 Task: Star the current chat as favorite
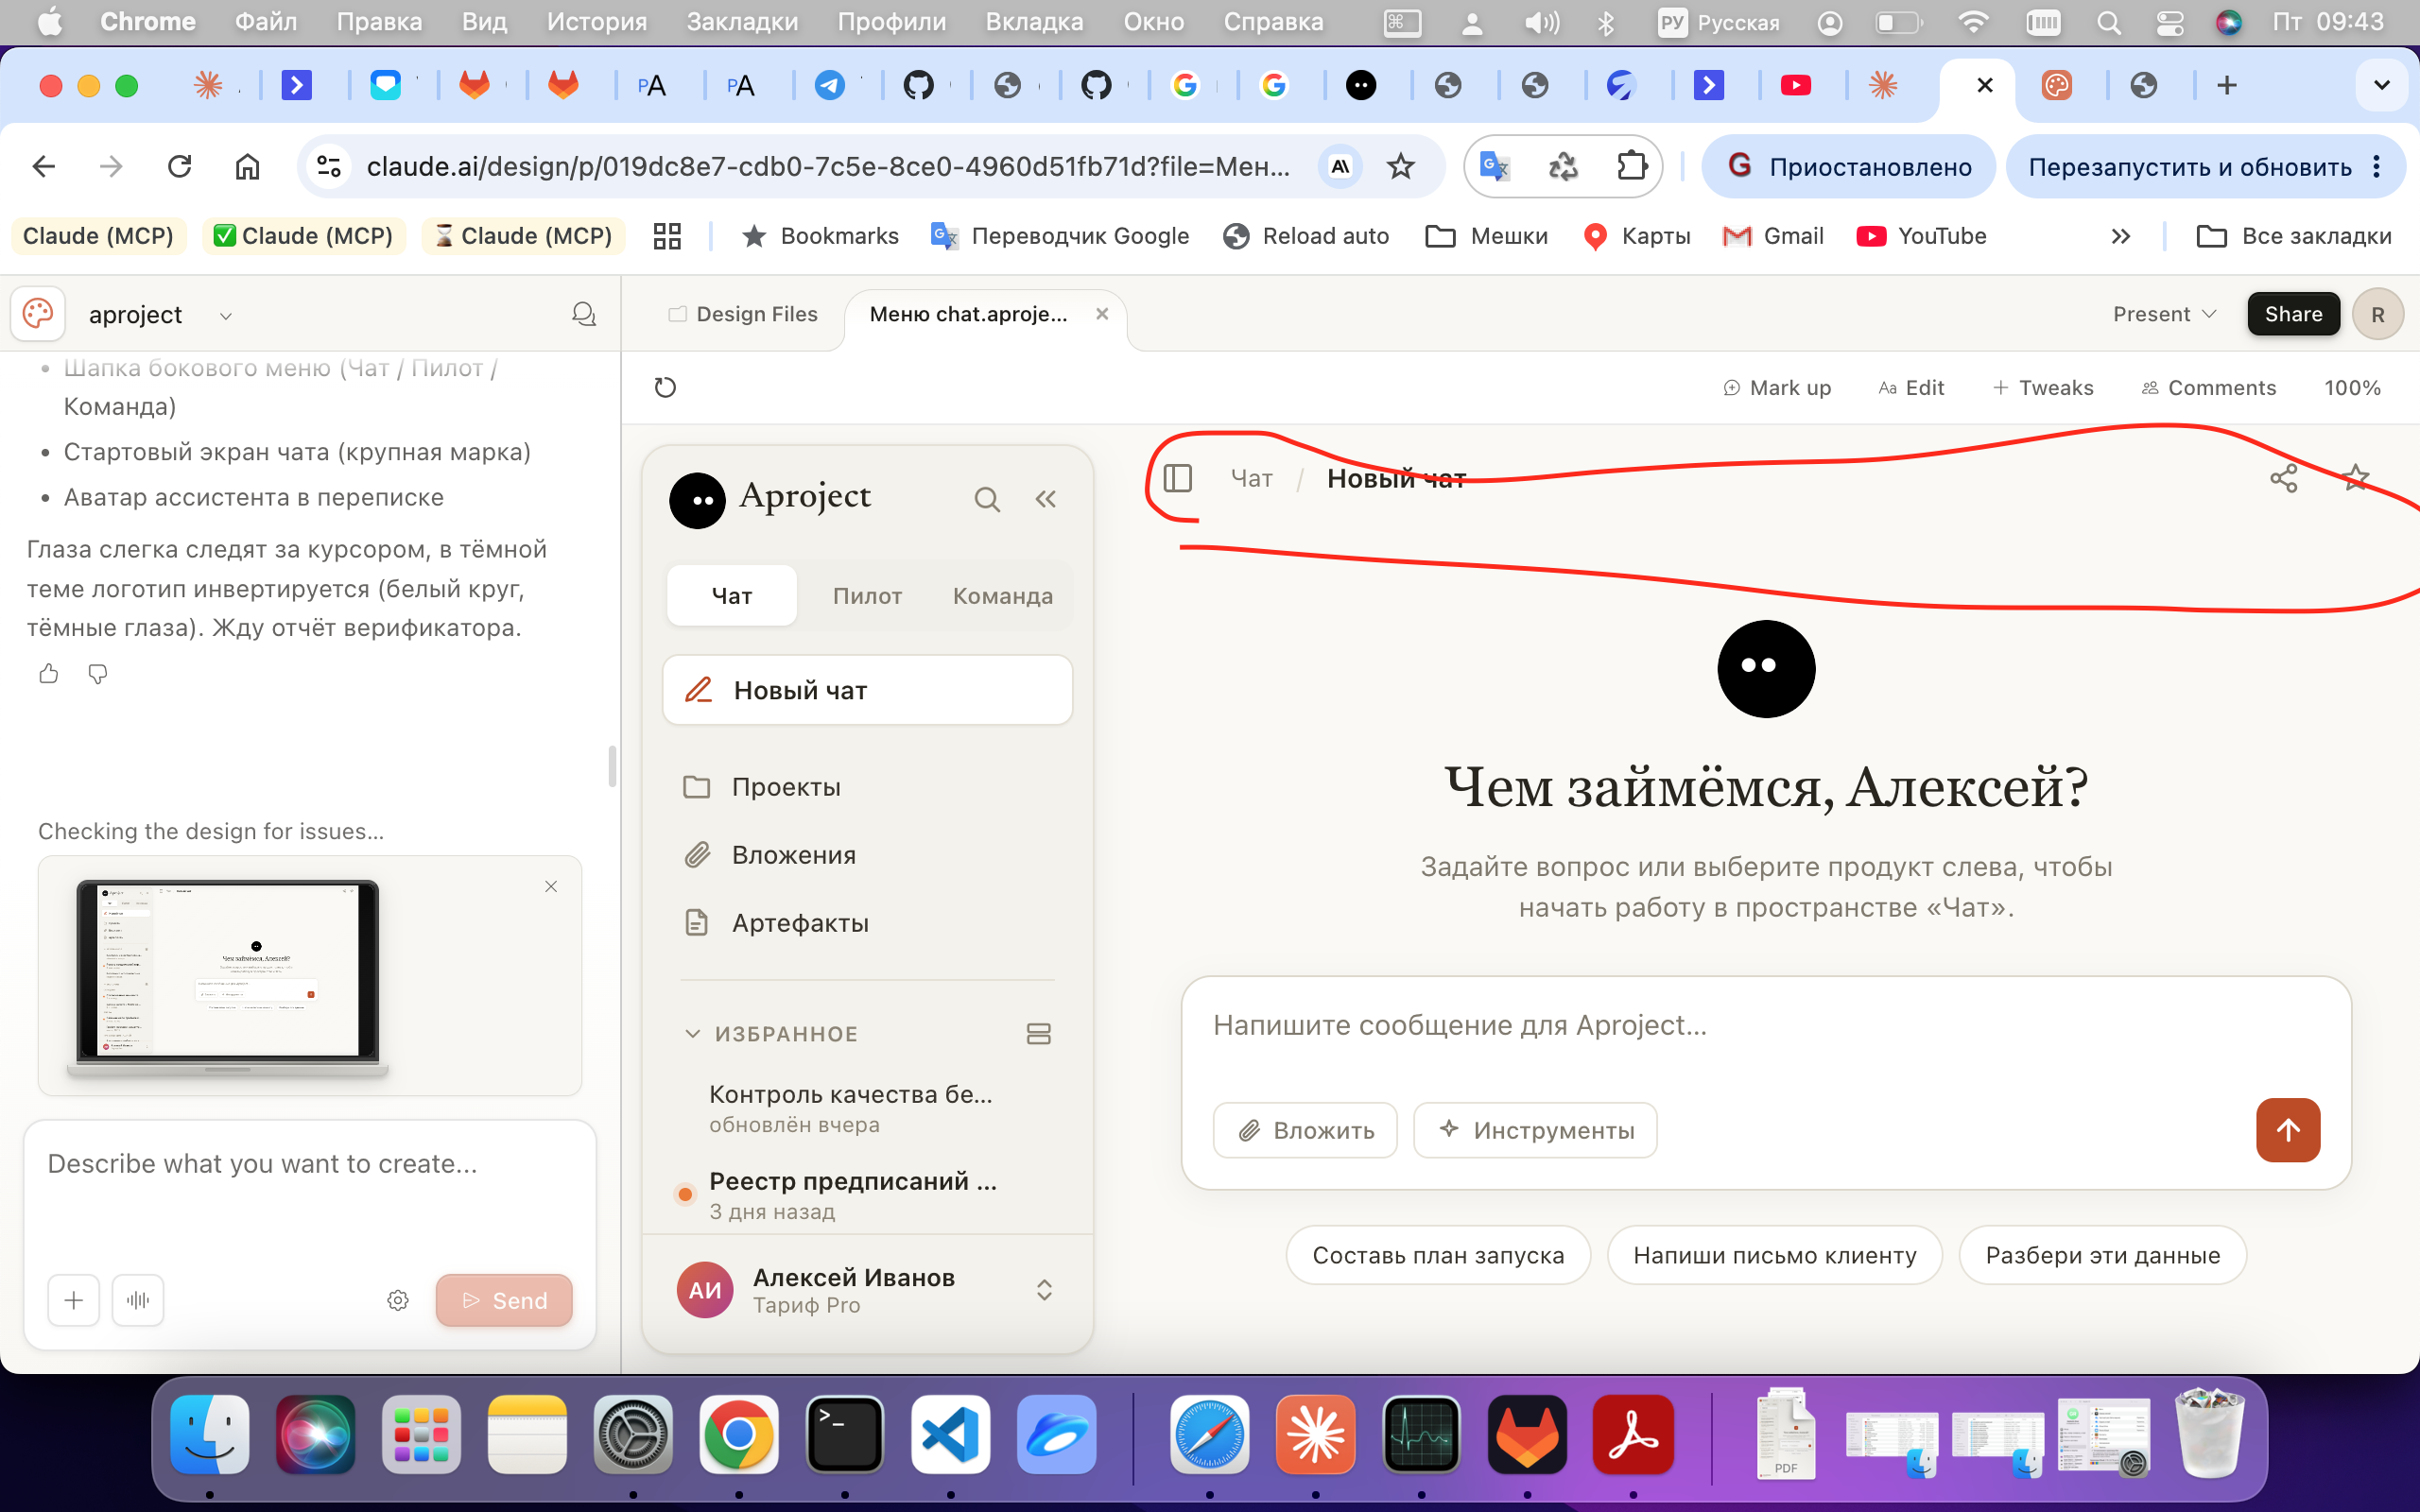pyautogui.click(x=2356, y=478)
